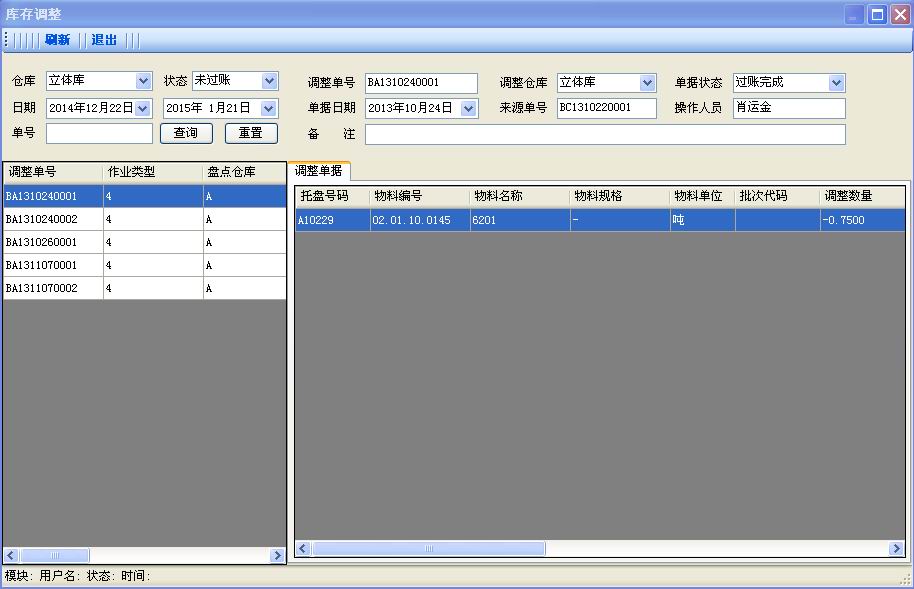Click the 物料单位 column header

click(x=702, y=196)
